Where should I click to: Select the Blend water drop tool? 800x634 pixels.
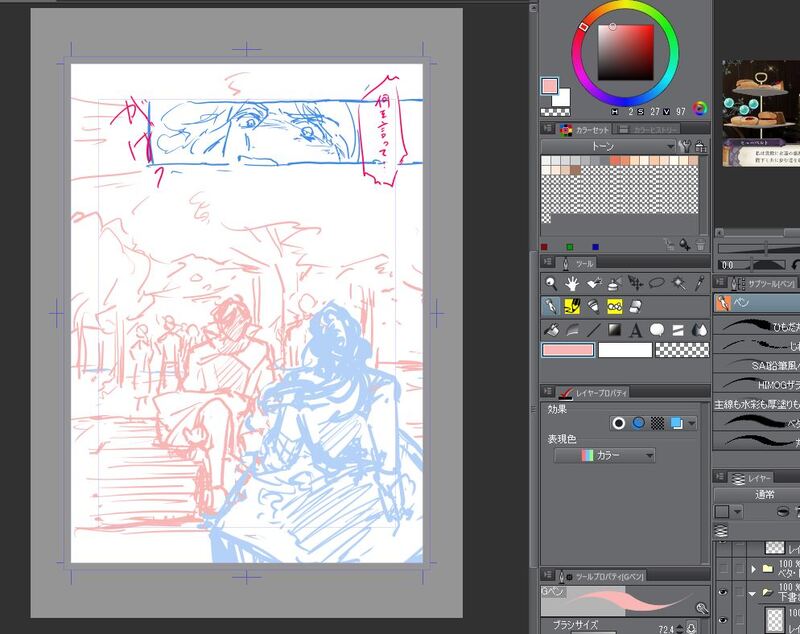pos(700,330)
